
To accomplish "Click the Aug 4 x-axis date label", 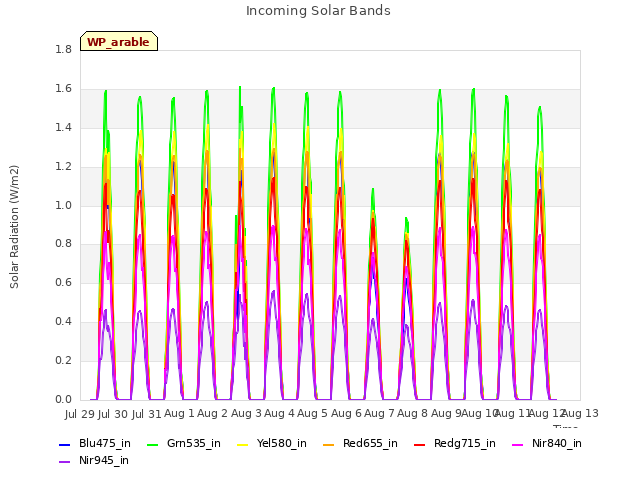I will click(280, 413).
